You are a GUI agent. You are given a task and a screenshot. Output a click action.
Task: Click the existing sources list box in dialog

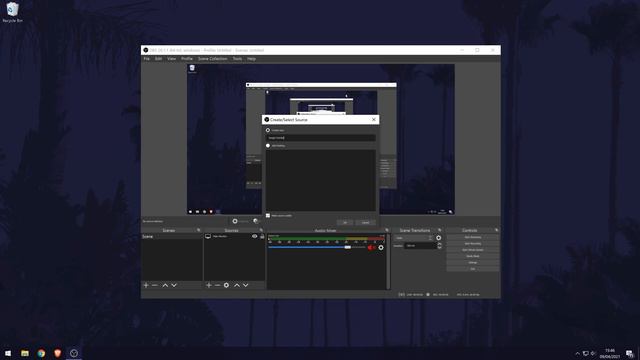point(321,180)
